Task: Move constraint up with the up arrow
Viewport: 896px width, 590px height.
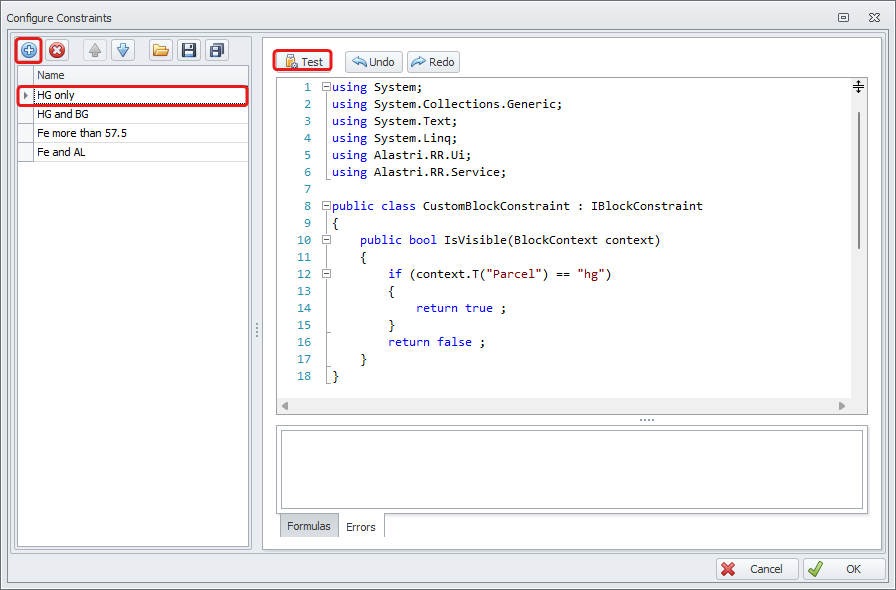Action: click(95, 50)
